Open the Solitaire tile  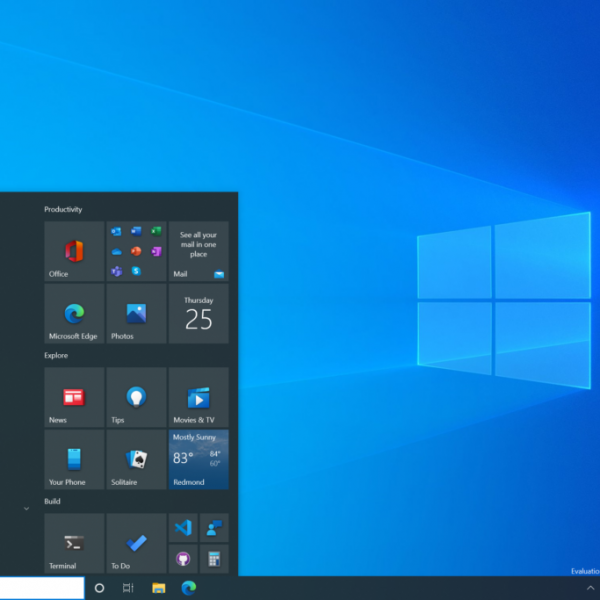coord(137,459)
